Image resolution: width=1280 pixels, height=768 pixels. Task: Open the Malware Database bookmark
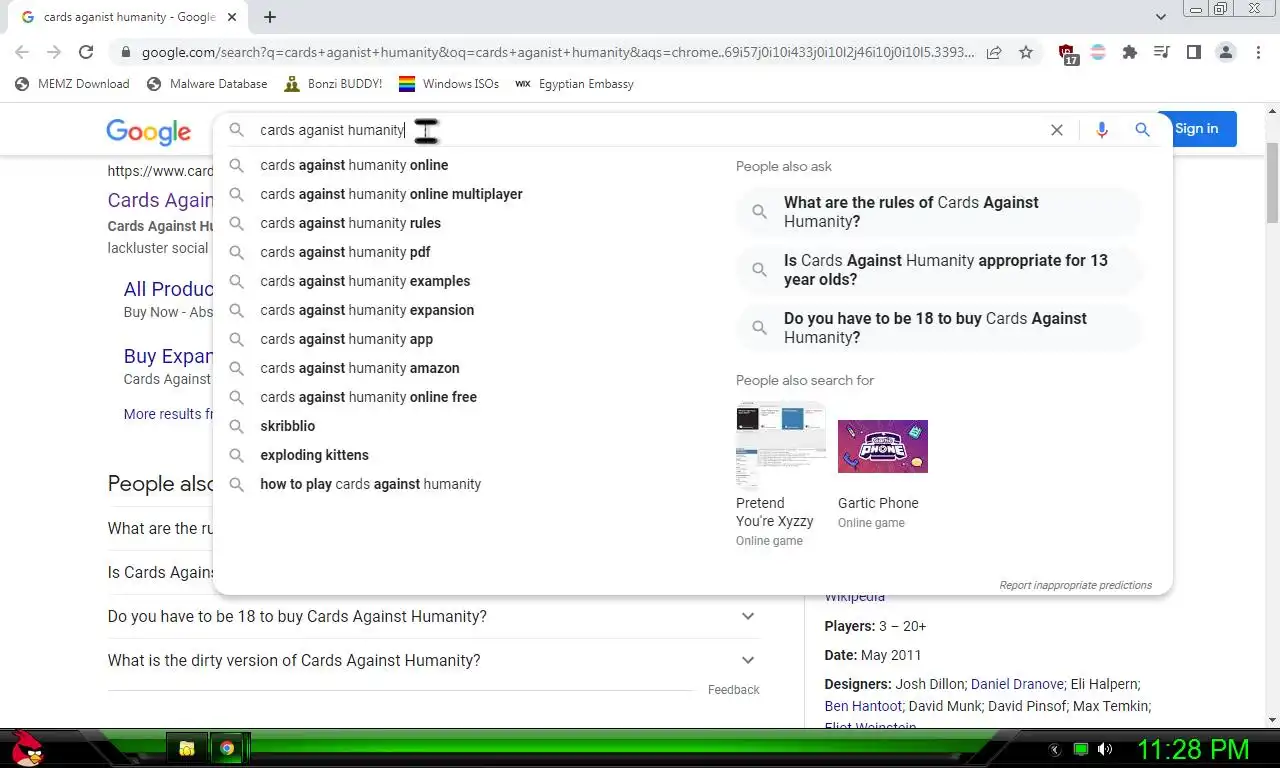207,84
